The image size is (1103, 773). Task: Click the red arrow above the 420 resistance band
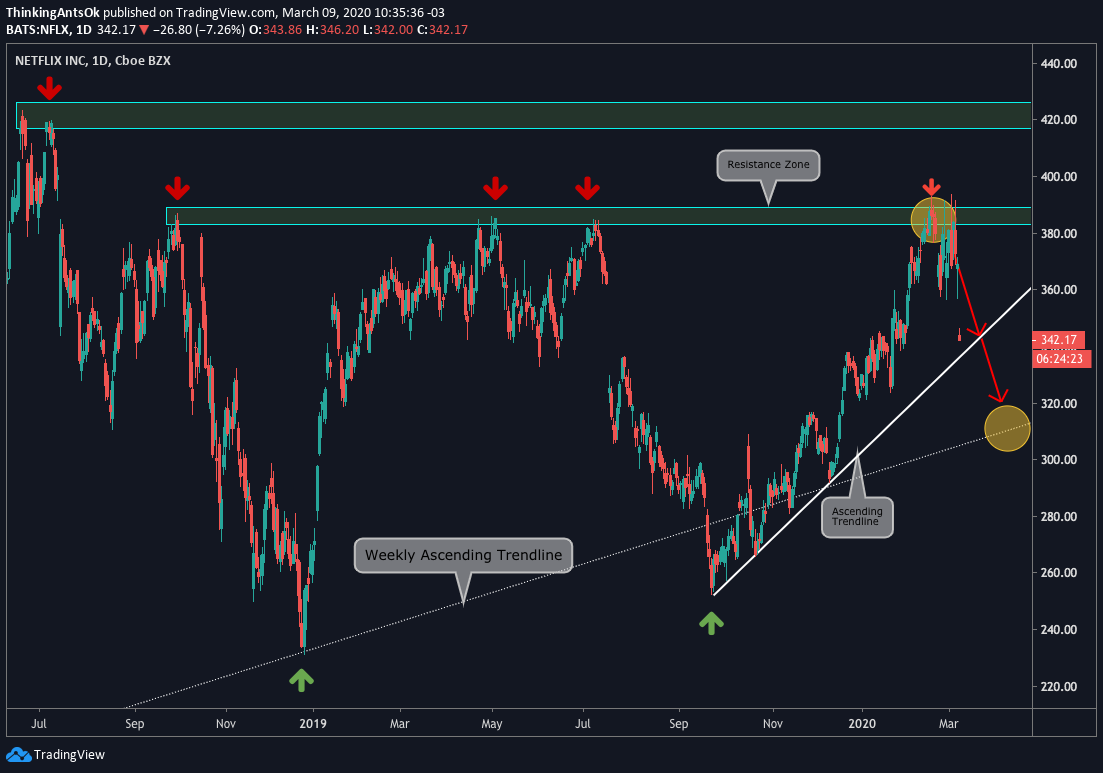coord(49,89)
